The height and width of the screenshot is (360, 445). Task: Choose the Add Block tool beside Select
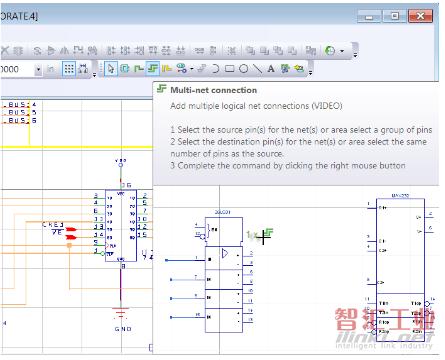(125, 69)
